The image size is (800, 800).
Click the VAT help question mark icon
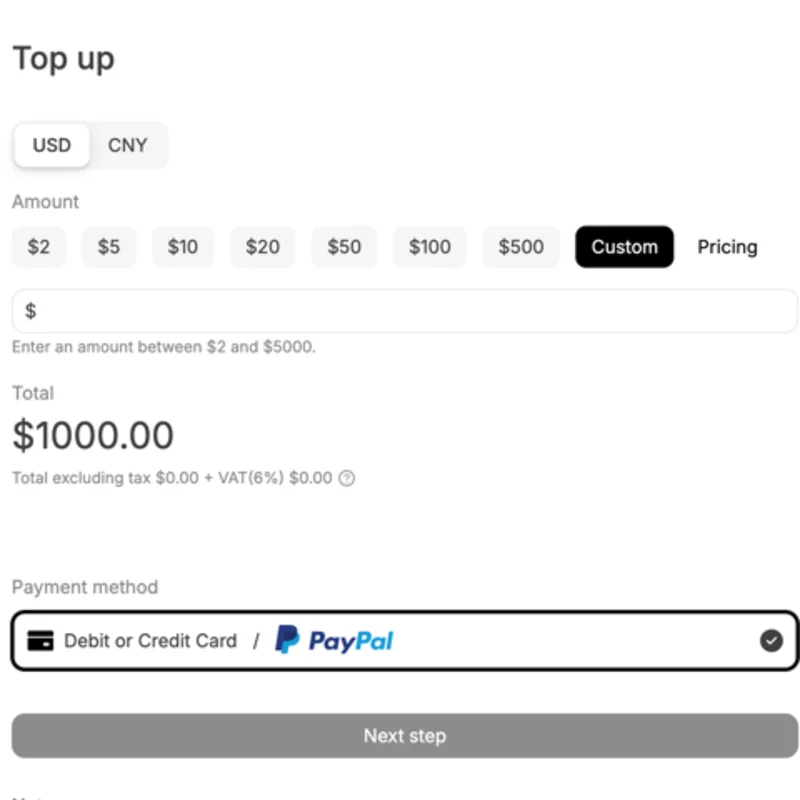347,478
